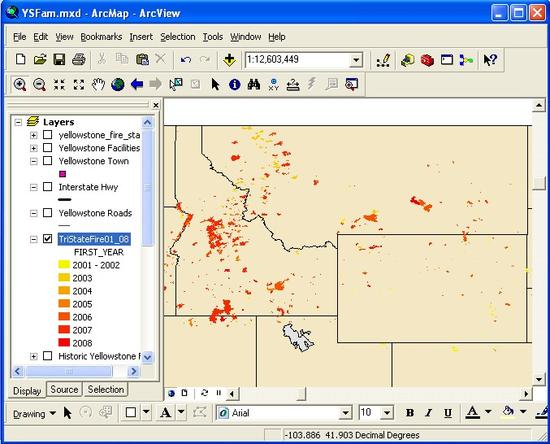550x444 pixels.
Task: Click the 2001 - 2002 yellow swatch
Action: point(64,264)
